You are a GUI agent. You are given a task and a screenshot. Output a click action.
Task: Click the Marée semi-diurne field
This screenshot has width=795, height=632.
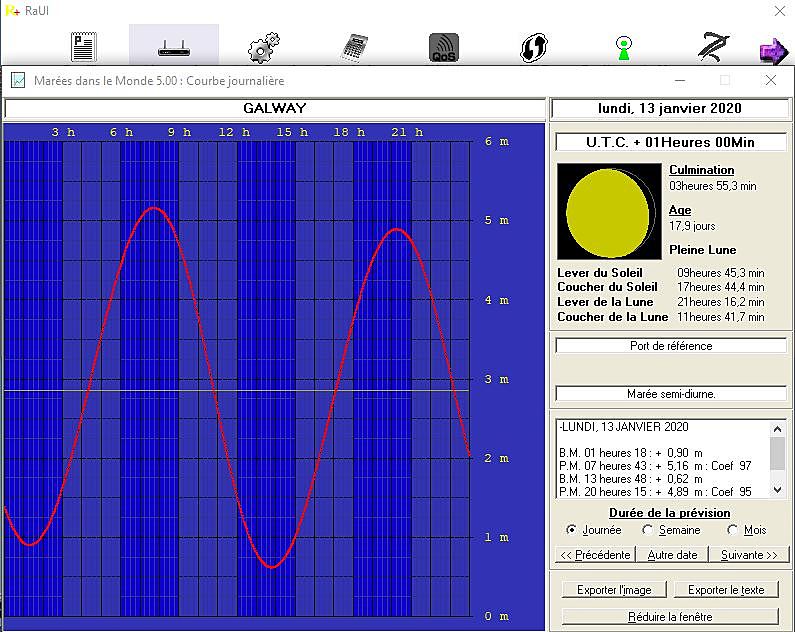pyautogui.click(x=671, y=394)
